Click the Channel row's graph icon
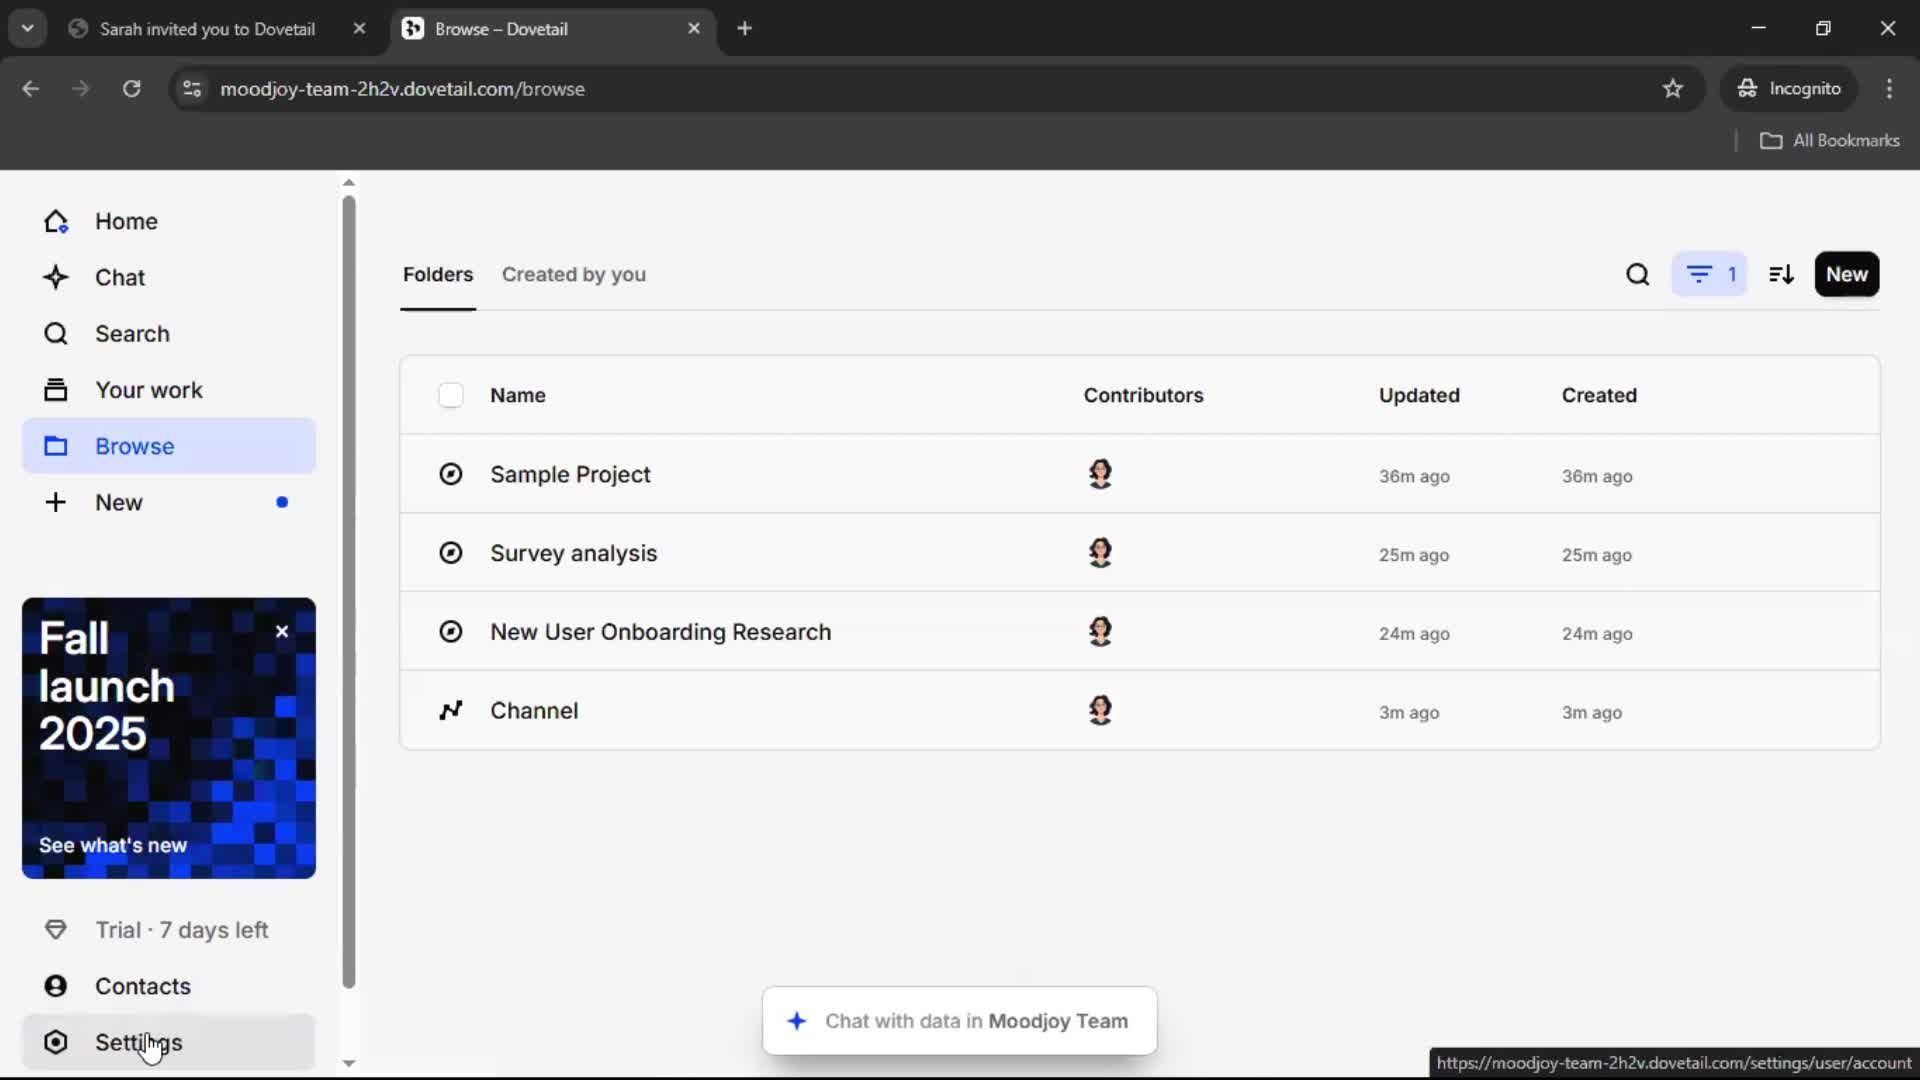Viewport: 1920px width, 1080px height. tap(451, 711)
